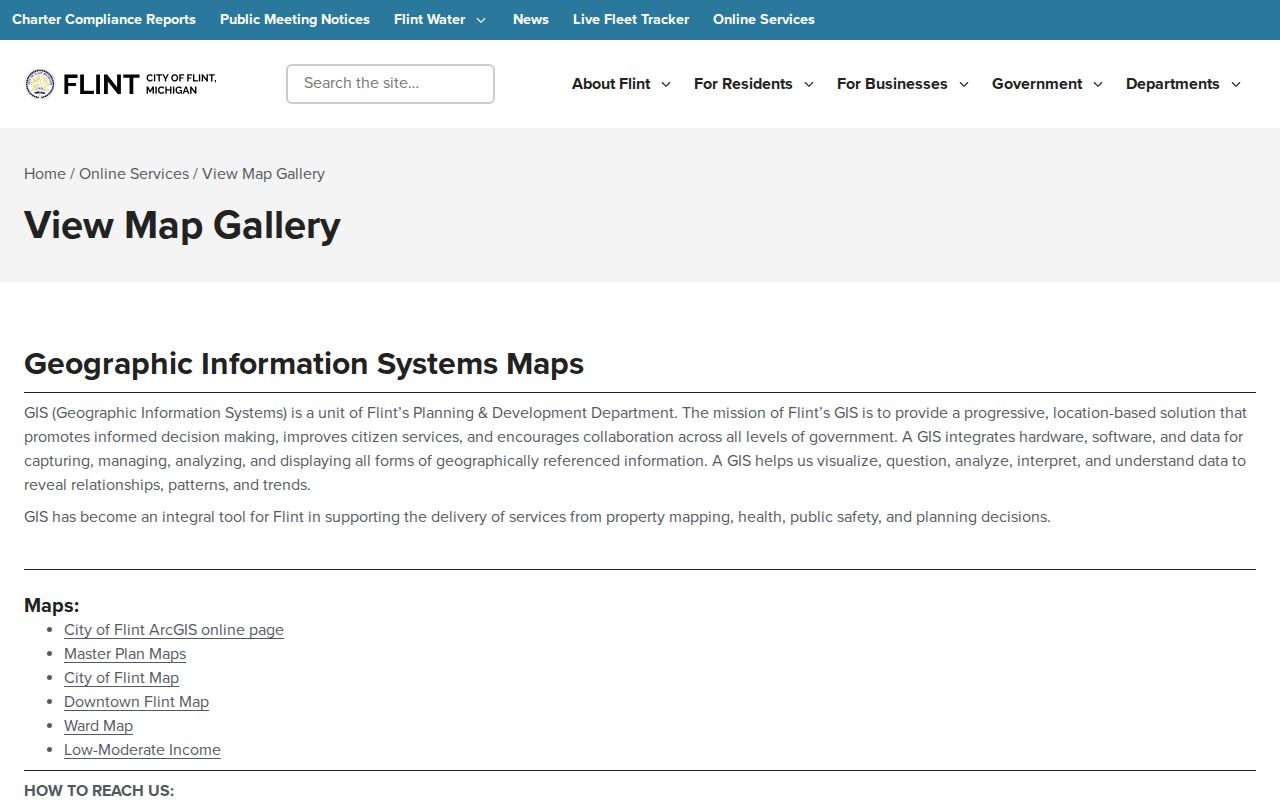Click the Geographic Information Systems Maps heading
Screen dimensions: 1280x800
click(304, 363)
